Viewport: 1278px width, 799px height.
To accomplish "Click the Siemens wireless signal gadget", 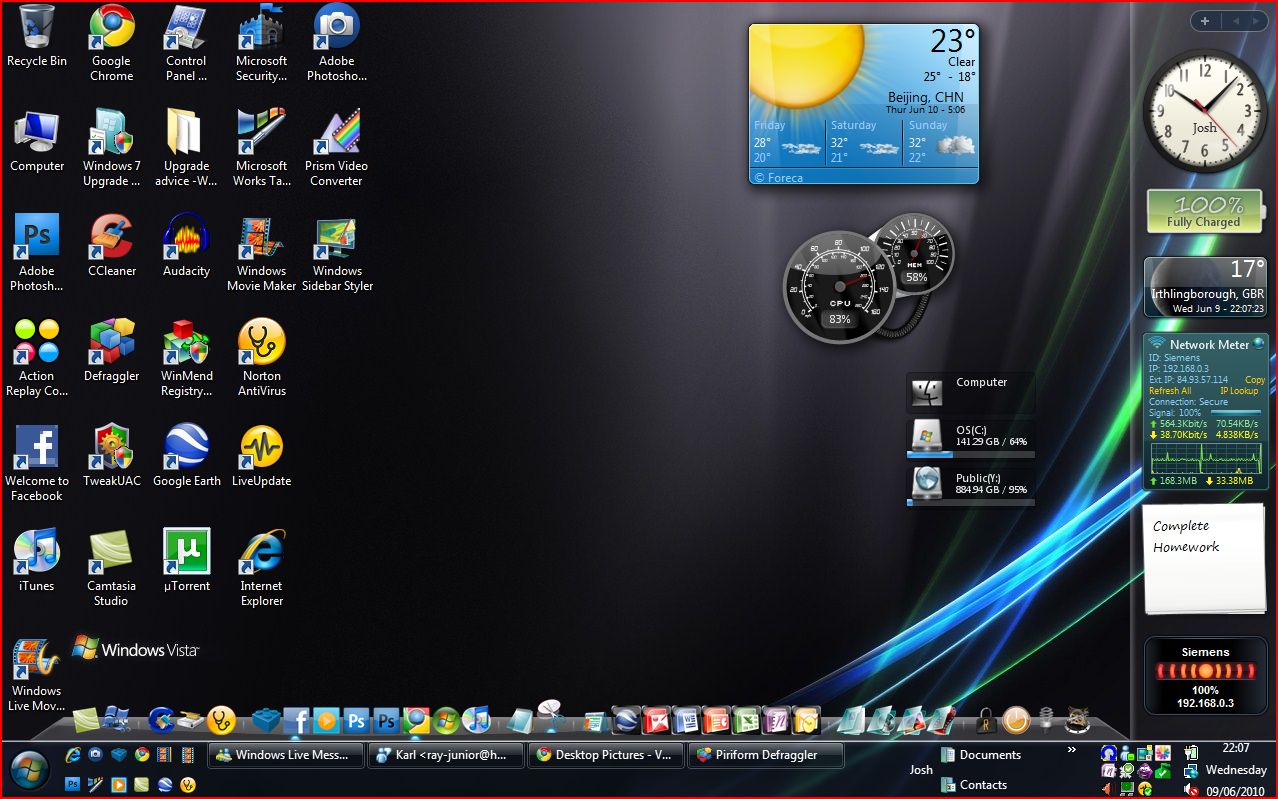I will click(1205, 677).
